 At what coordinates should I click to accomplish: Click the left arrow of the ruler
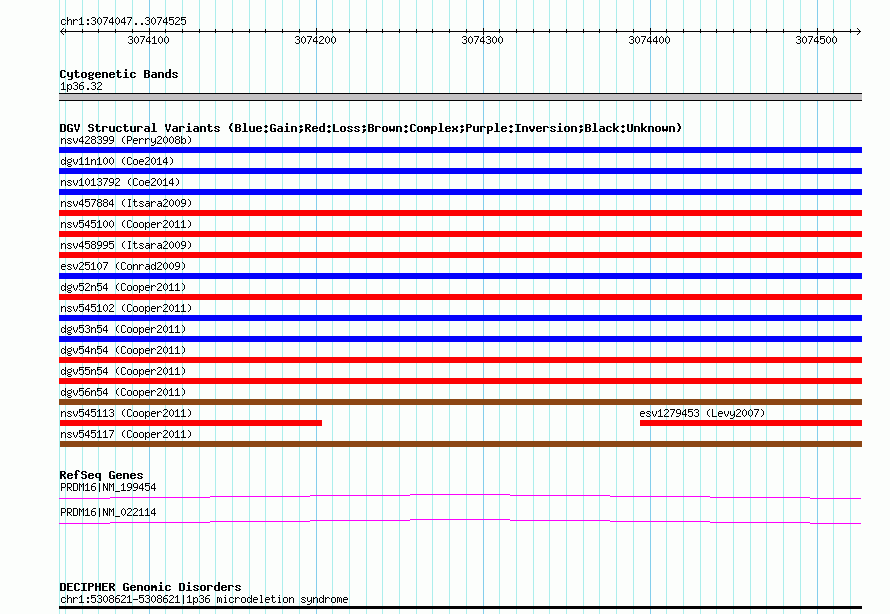[x=63, y=31]
